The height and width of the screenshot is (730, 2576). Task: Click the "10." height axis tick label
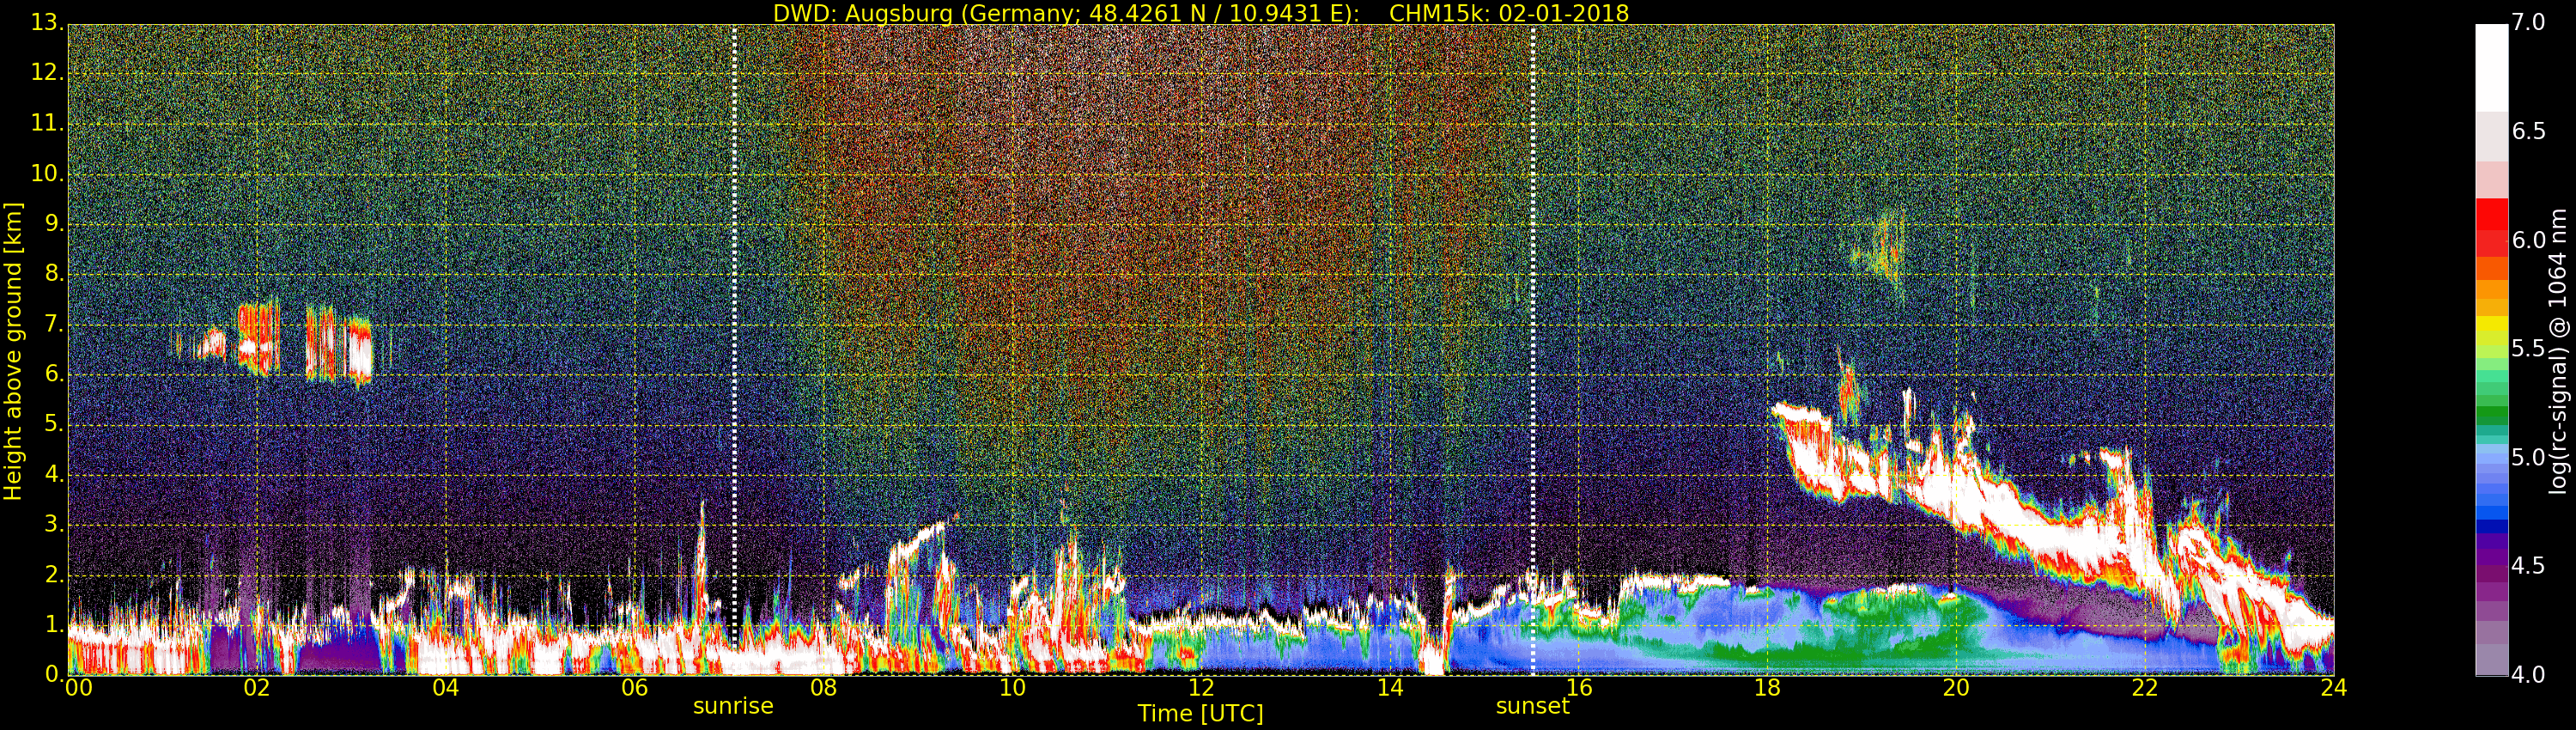pyautogui.click(x=48, y=174)
